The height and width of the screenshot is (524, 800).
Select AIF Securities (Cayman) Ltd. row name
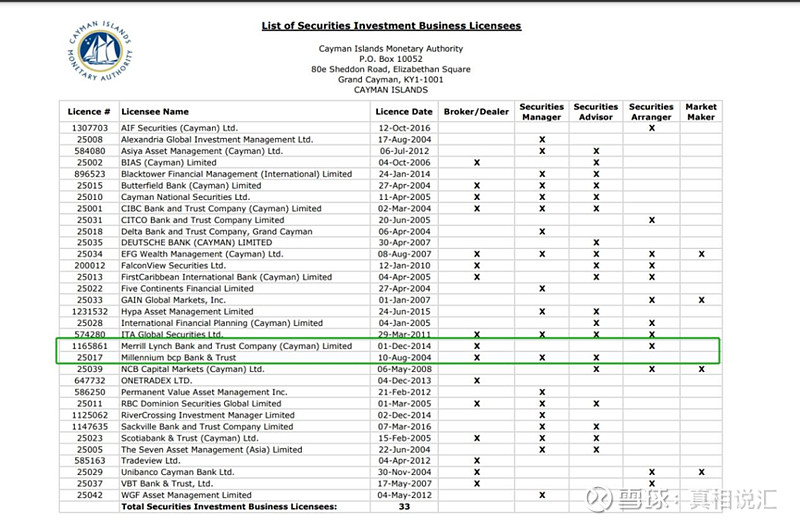click(179, 128)
